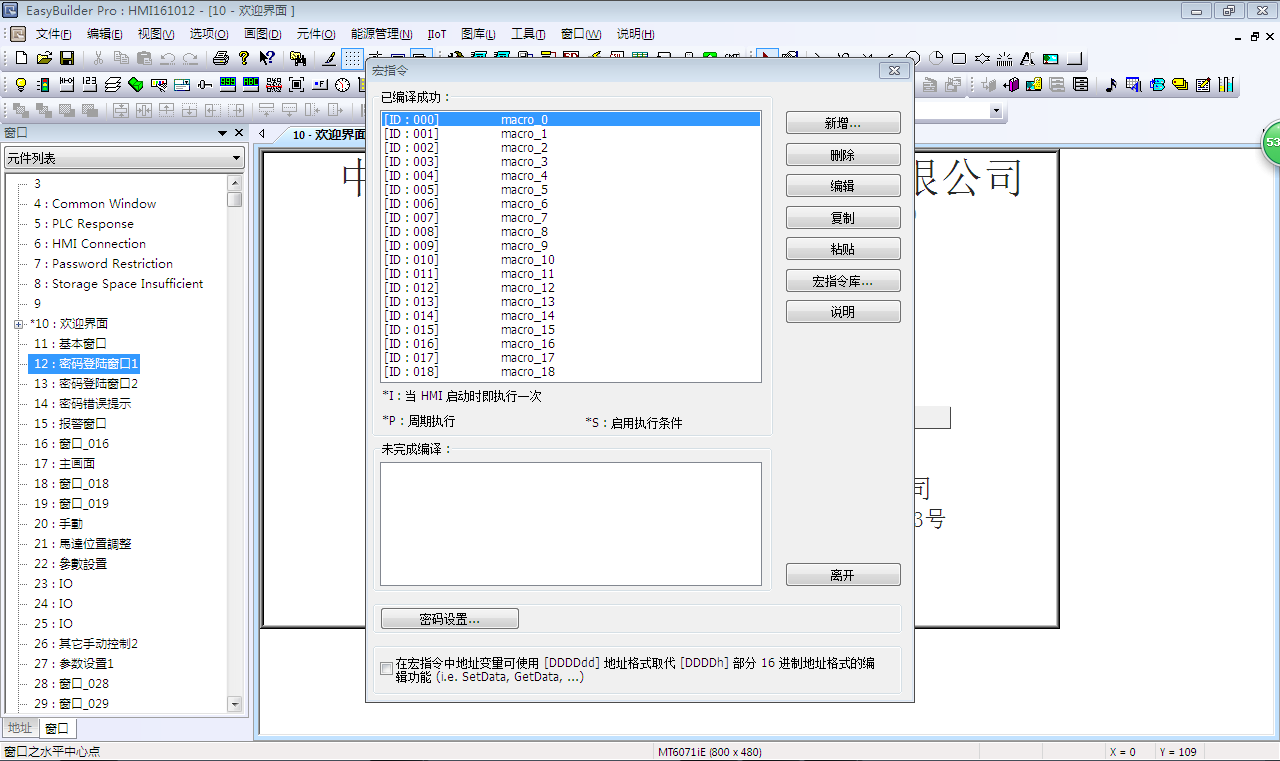Select the word lamp traffic light icon
Image resolution: width=1280 pixels, height=761 pixels.
[x=43, y=85]
